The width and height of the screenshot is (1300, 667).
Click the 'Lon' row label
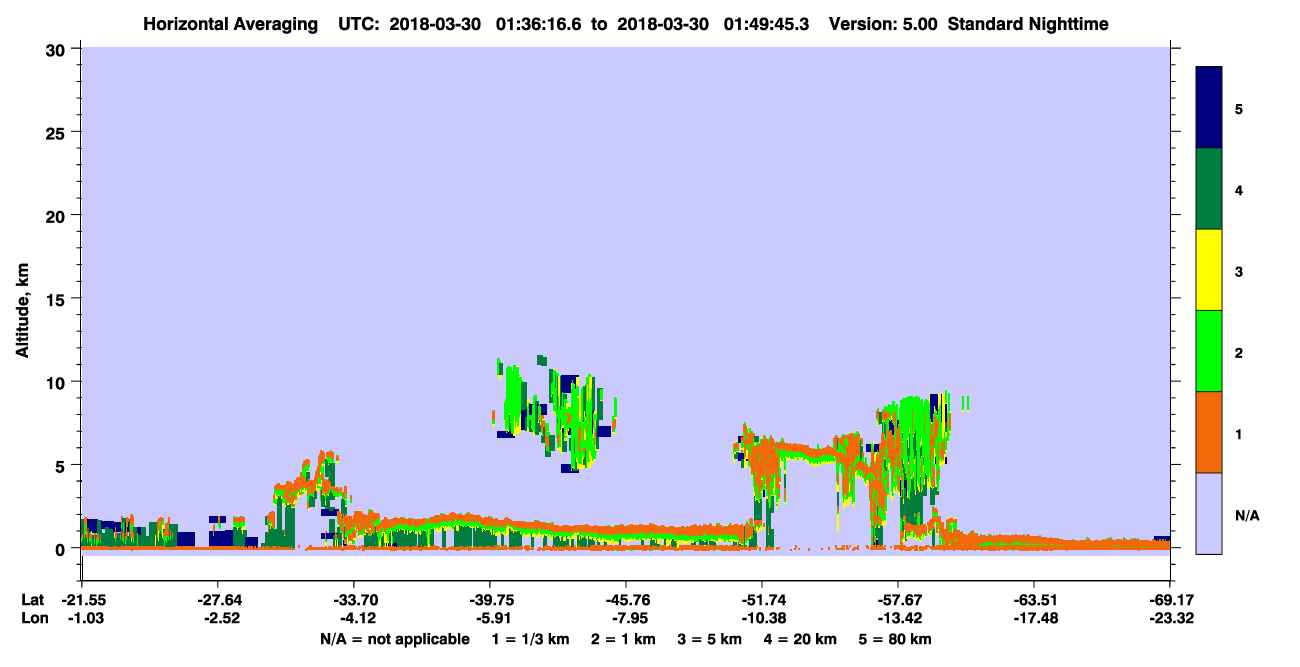[x=33, y=618]
